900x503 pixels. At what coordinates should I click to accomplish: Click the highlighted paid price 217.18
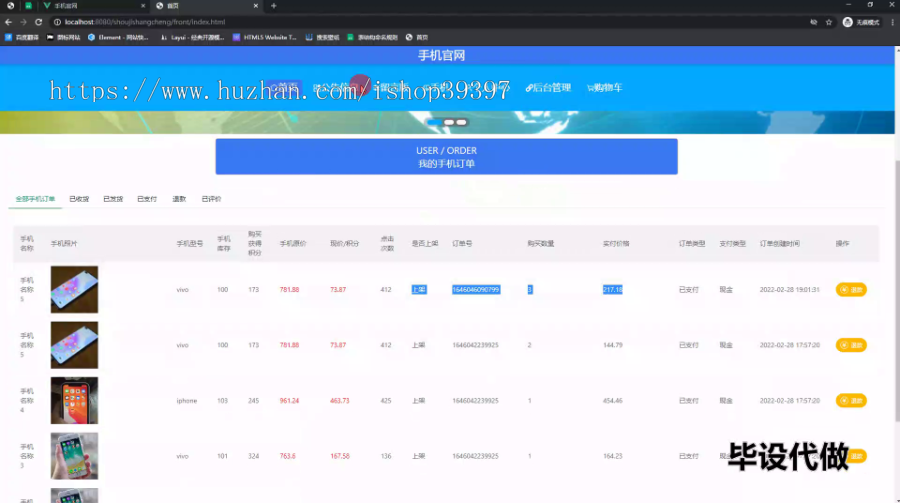pos(612,289)
